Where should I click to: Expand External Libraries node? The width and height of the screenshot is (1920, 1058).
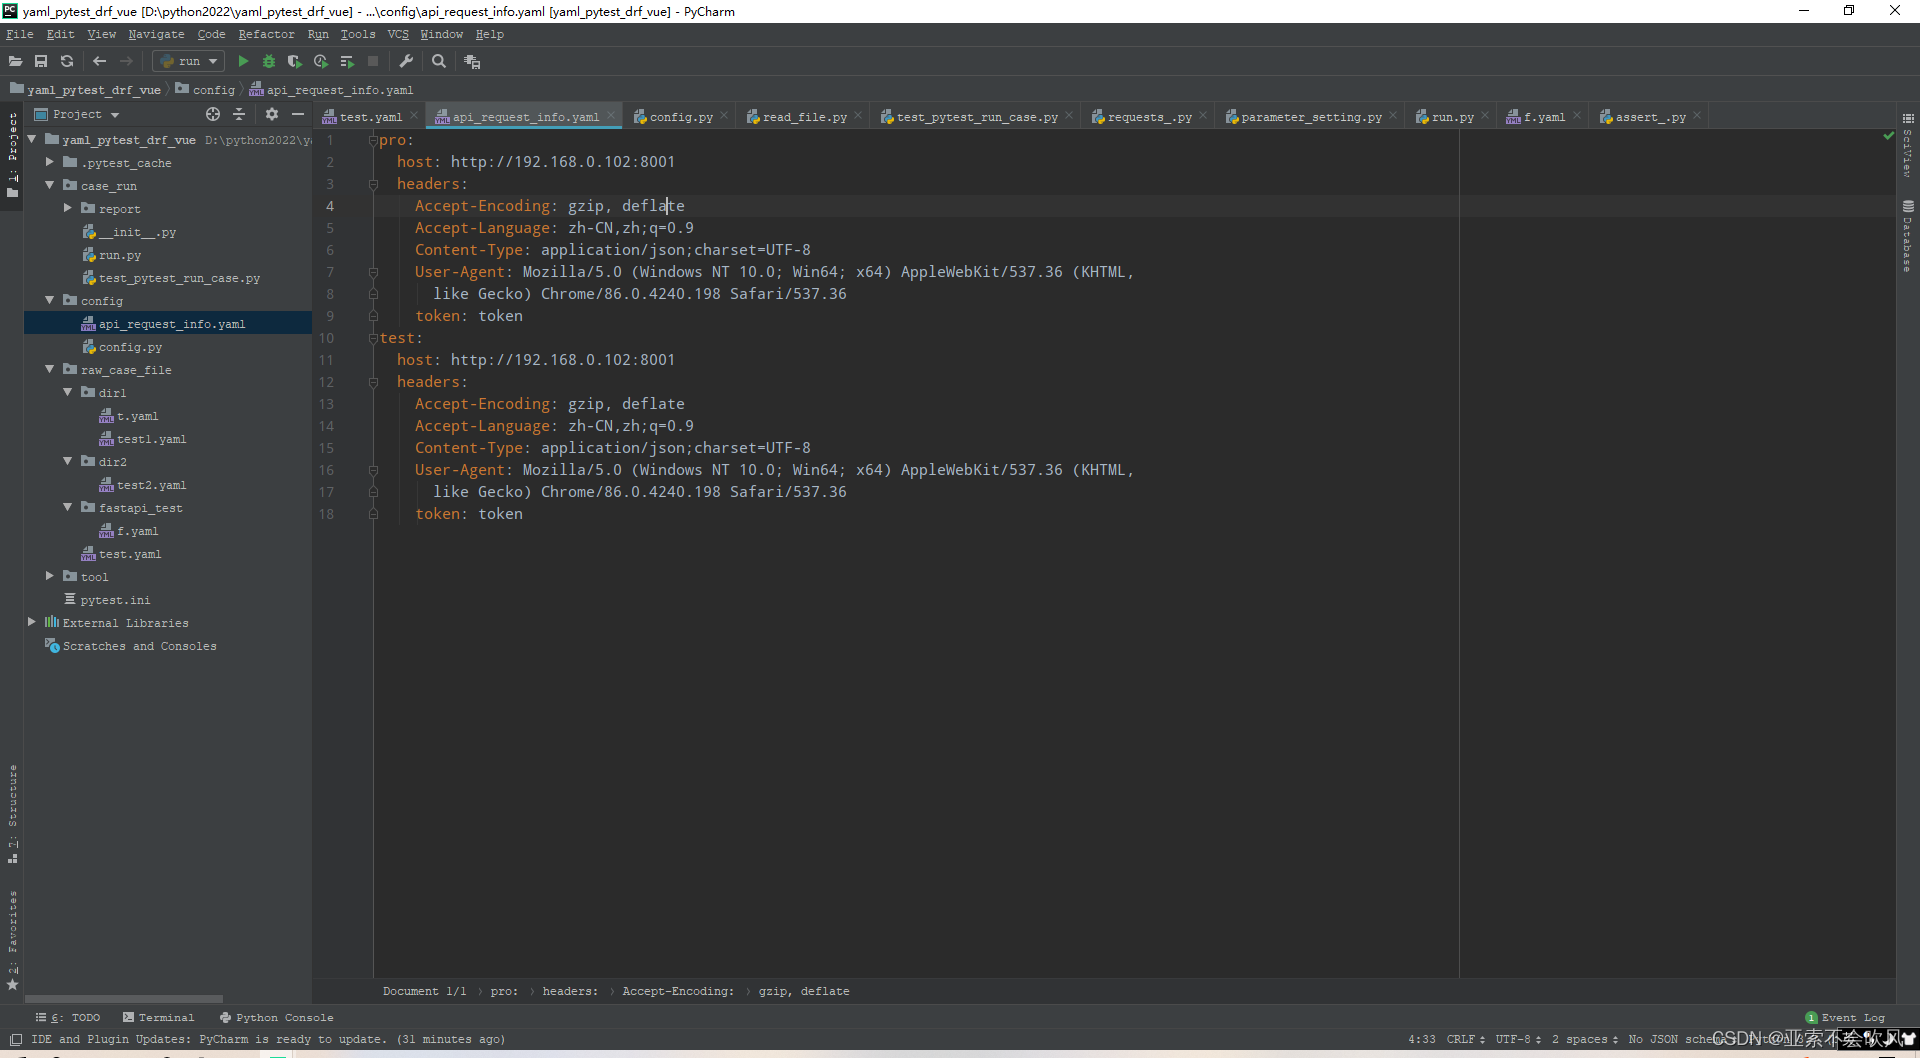32,622
